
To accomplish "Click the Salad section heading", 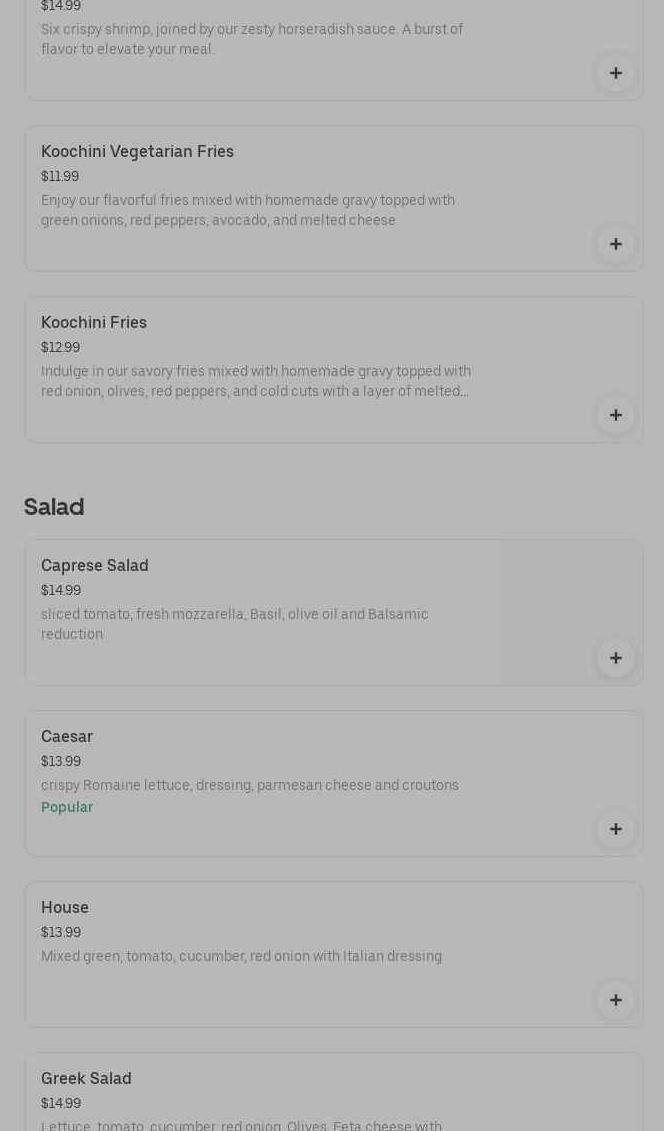I will pos(54,507).
